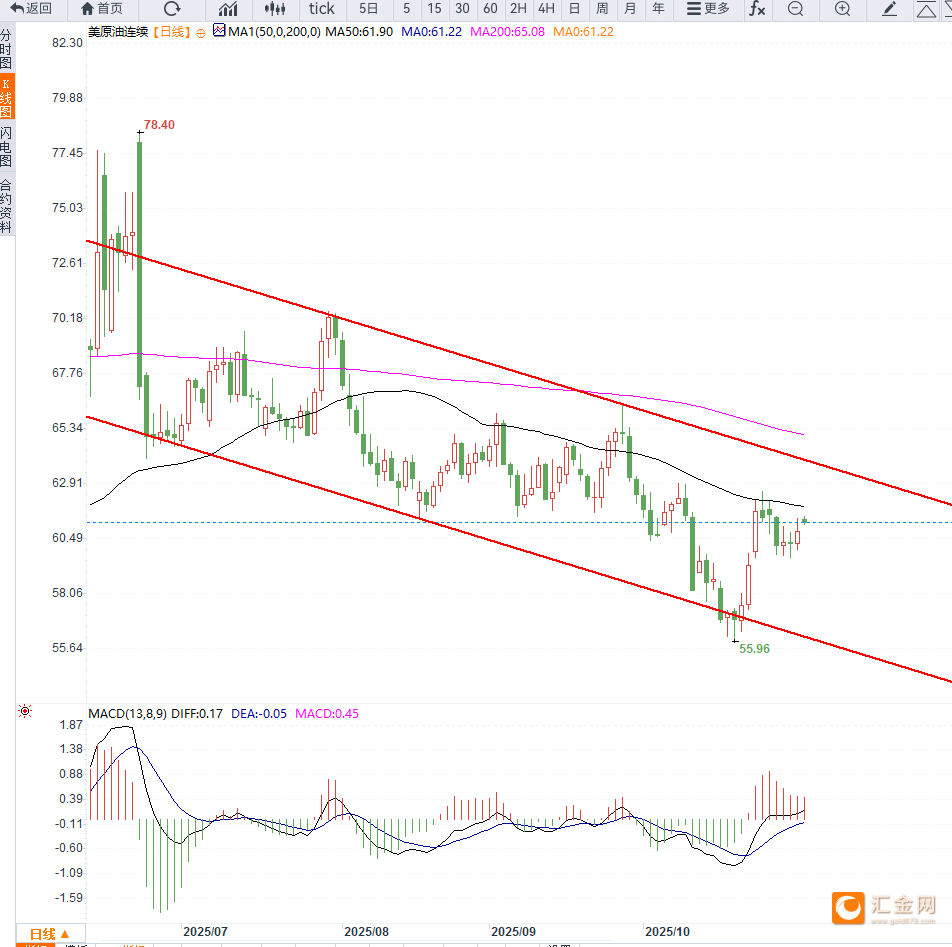Click the MA1 indicator chart icon

pyautogui.click(x=219, y=30)
